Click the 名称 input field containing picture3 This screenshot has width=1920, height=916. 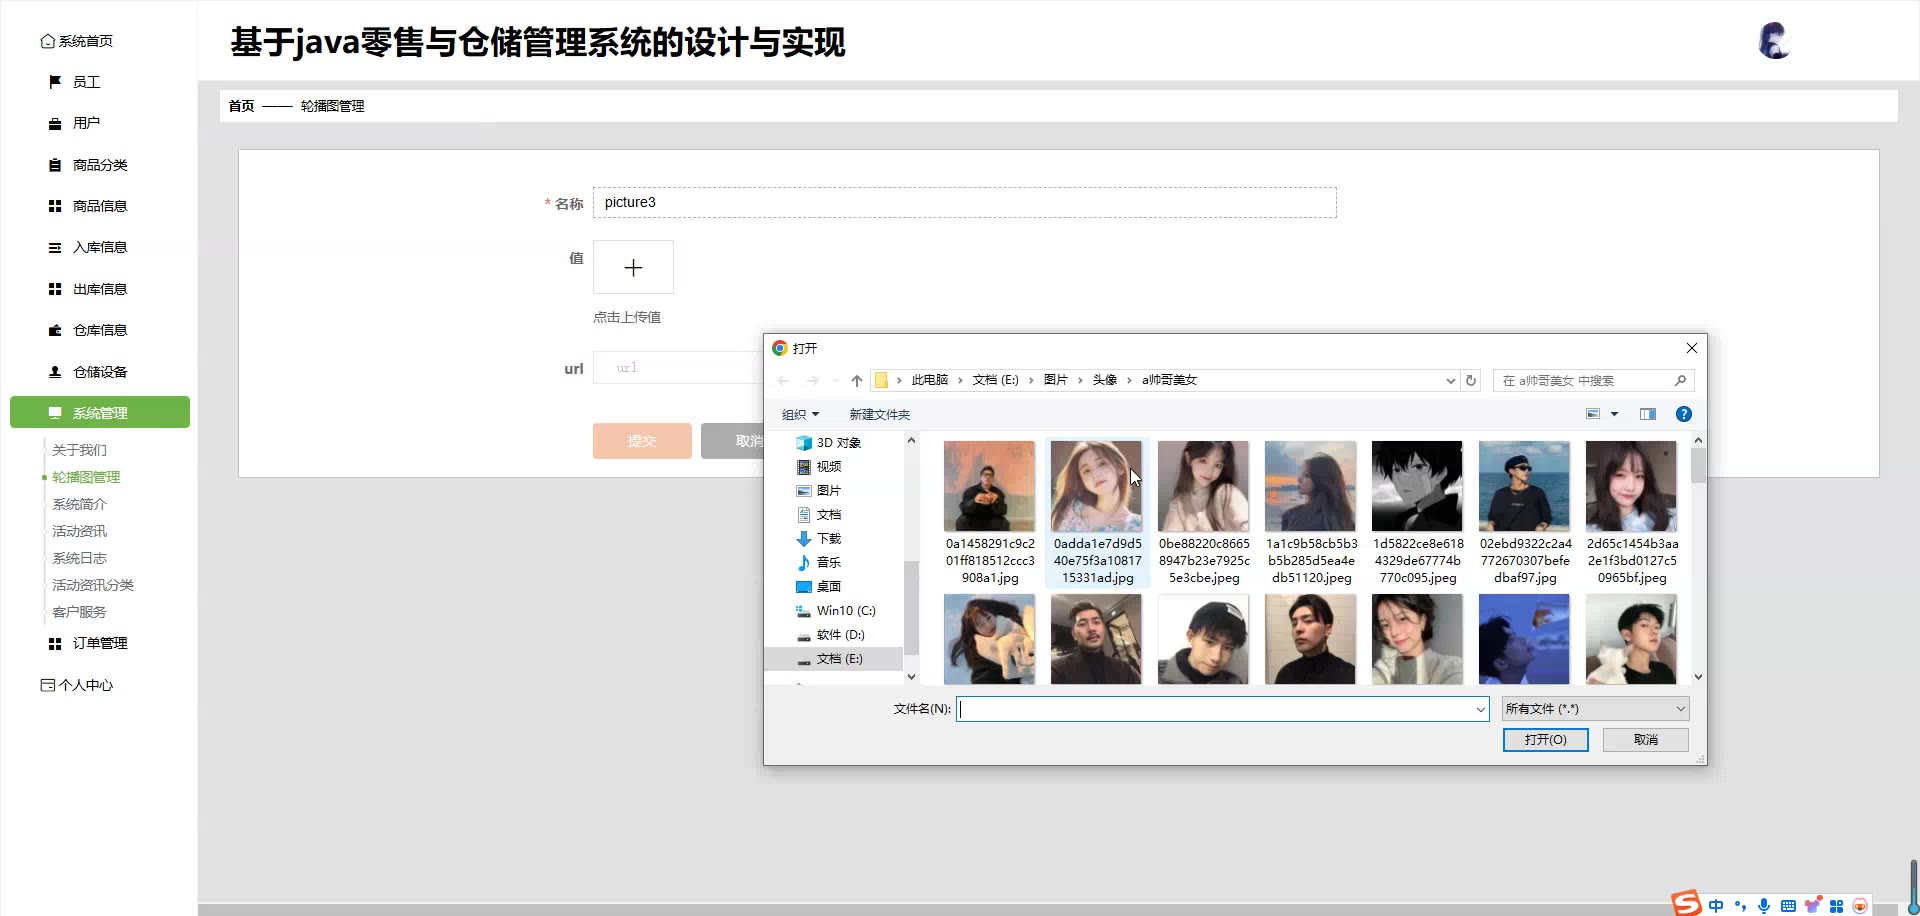(x=964, y=202)
